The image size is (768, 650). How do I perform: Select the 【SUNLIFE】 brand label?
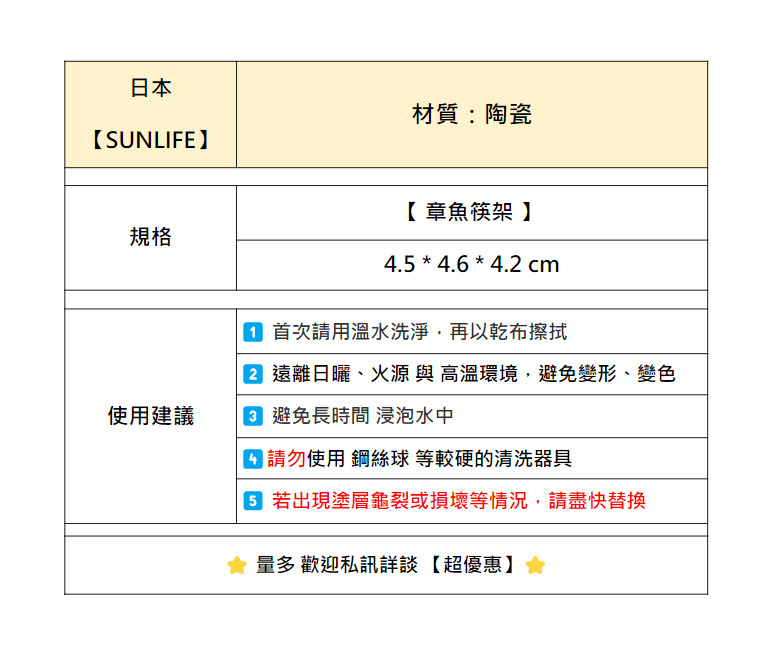(x=150, y=140)
